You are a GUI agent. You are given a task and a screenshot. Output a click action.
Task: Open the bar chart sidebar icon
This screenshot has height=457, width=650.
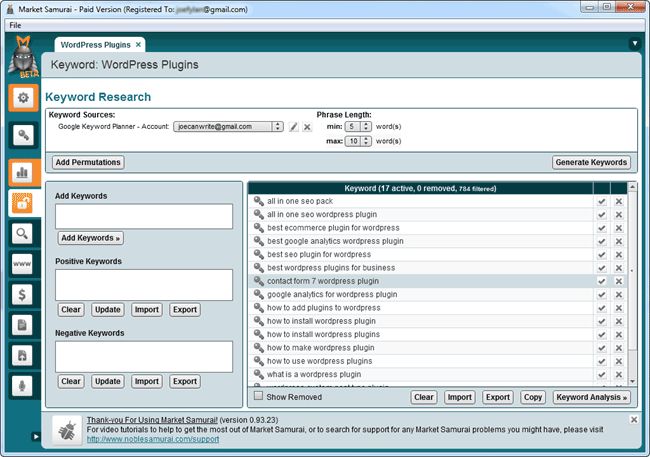[x=22, y=173]
